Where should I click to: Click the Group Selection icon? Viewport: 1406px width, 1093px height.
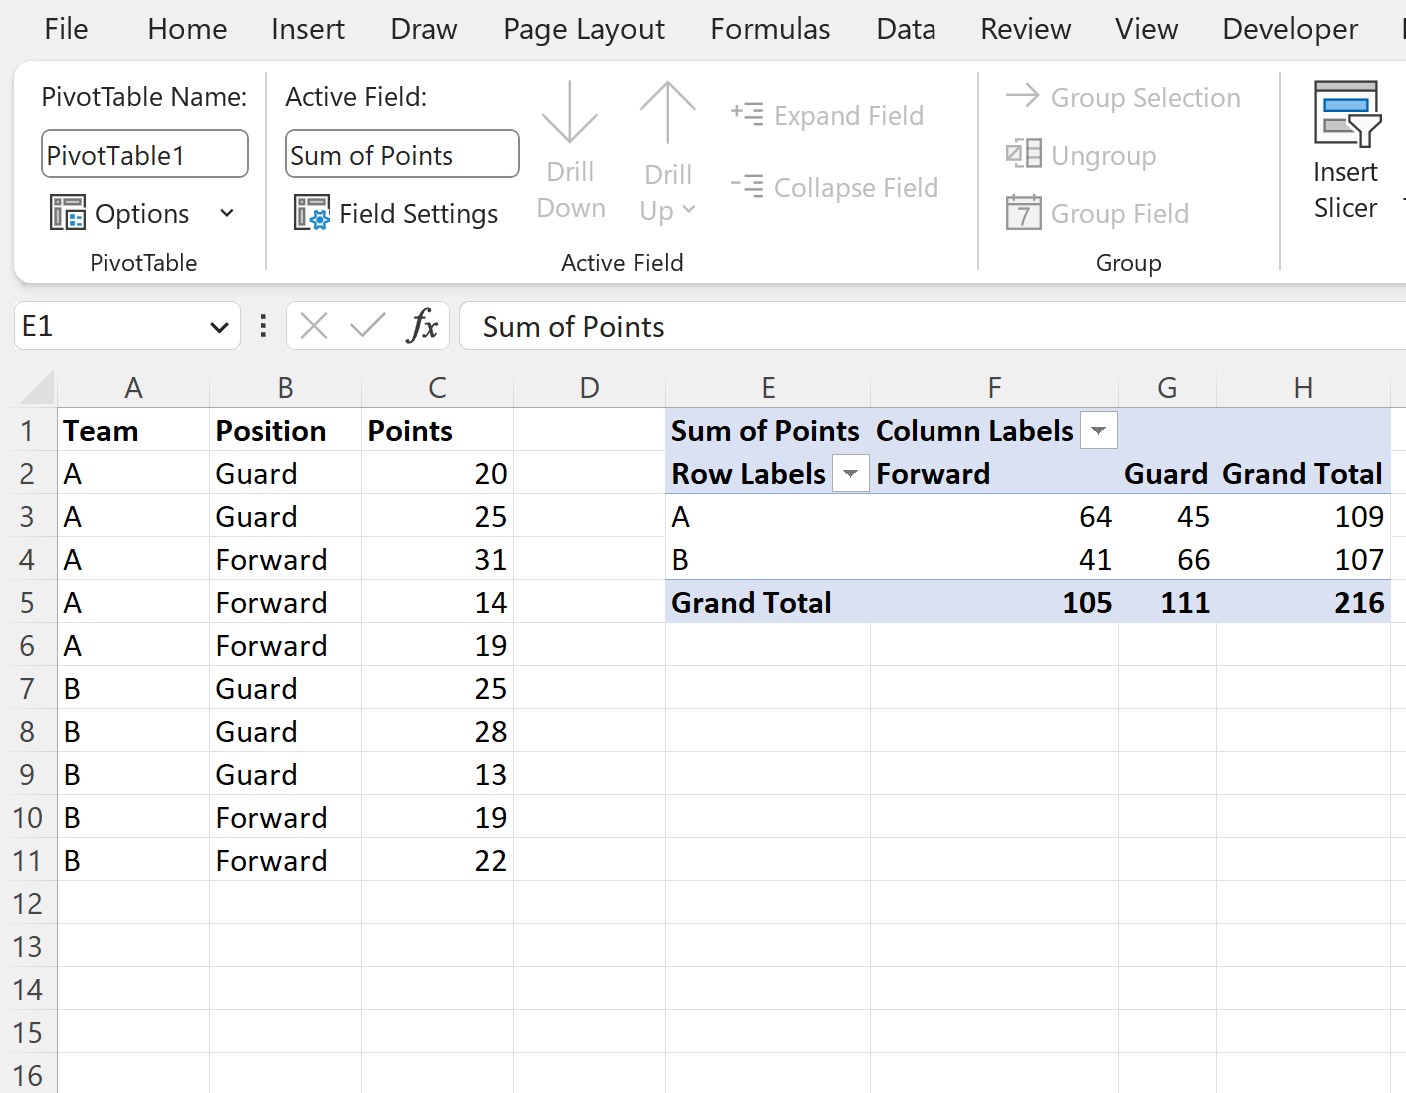point(1022,97)
